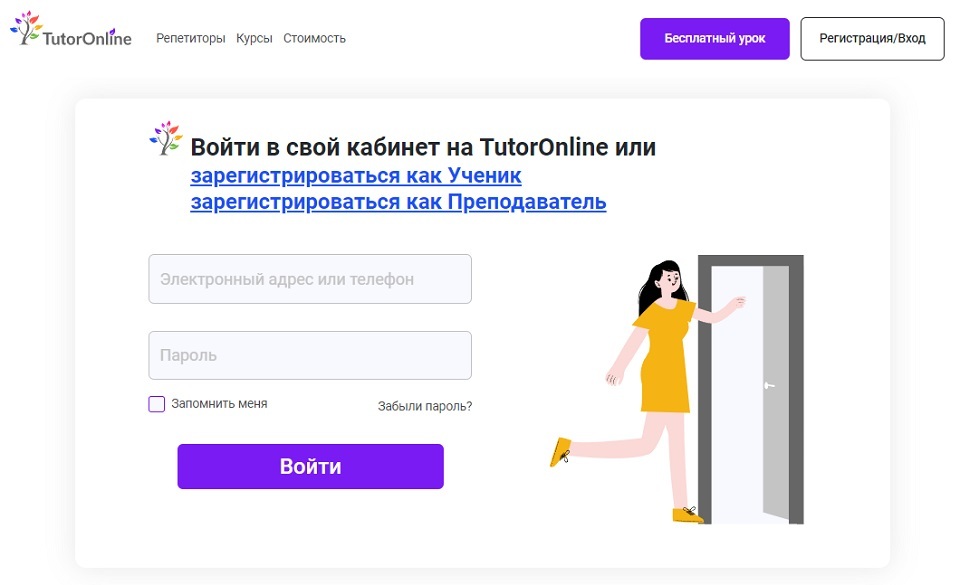
Task: Follow the зарегистрироваться как Ученик link
Action: pyautogui.click(x=356, y=176)
